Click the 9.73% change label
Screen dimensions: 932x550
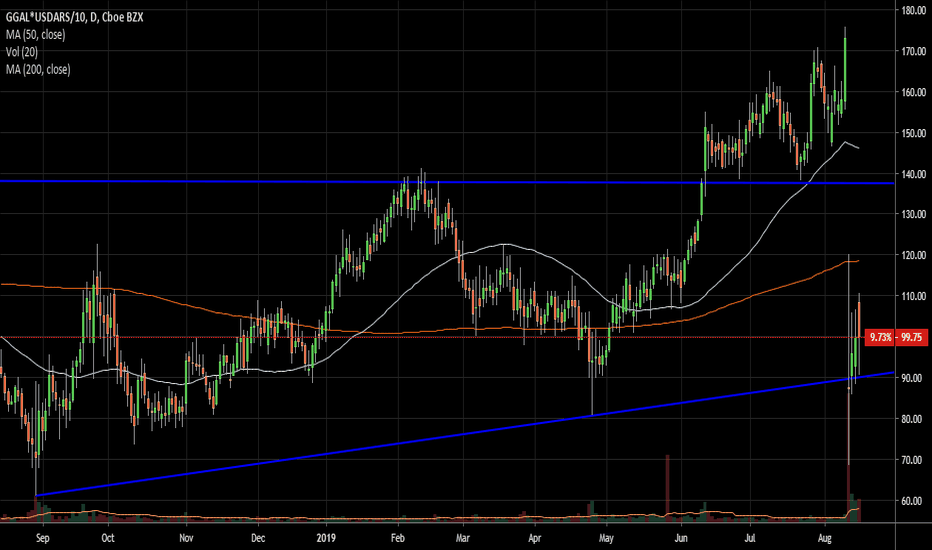(880, 337)
